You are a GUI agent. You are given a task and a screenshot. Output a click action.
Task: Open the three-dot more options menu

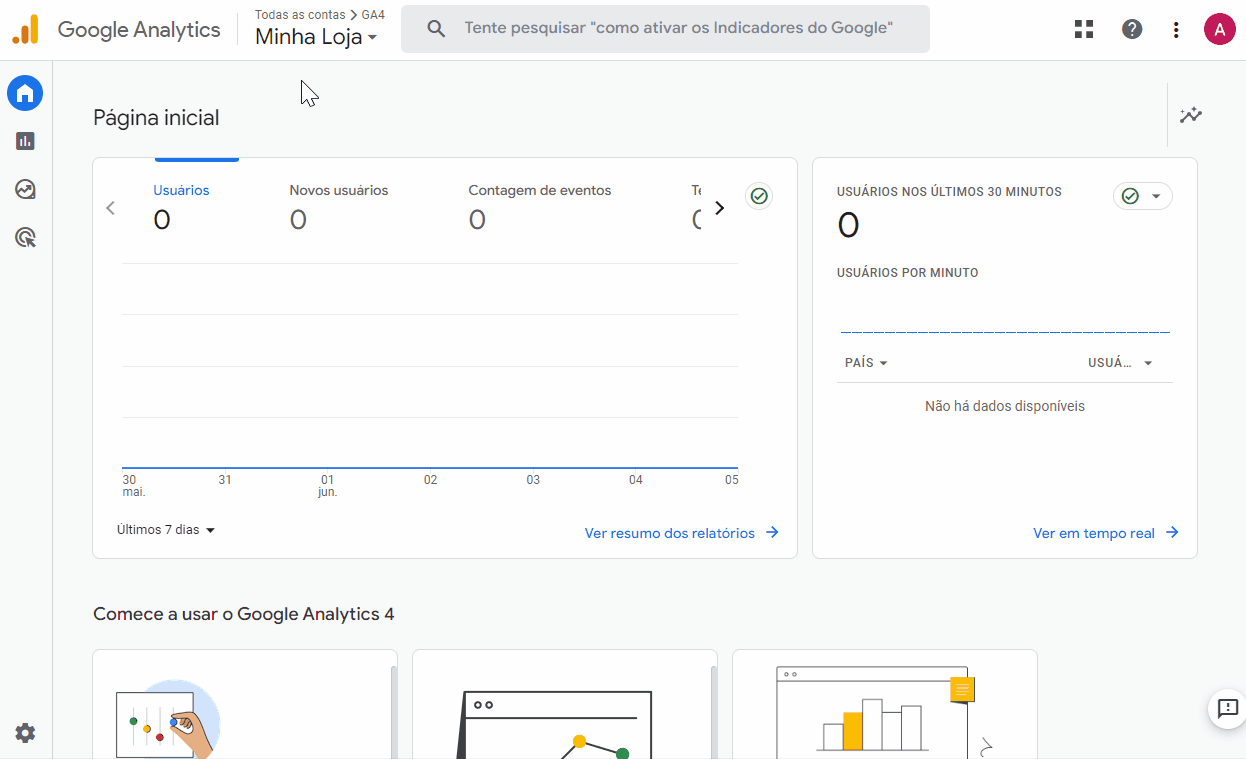(1176, 29)
